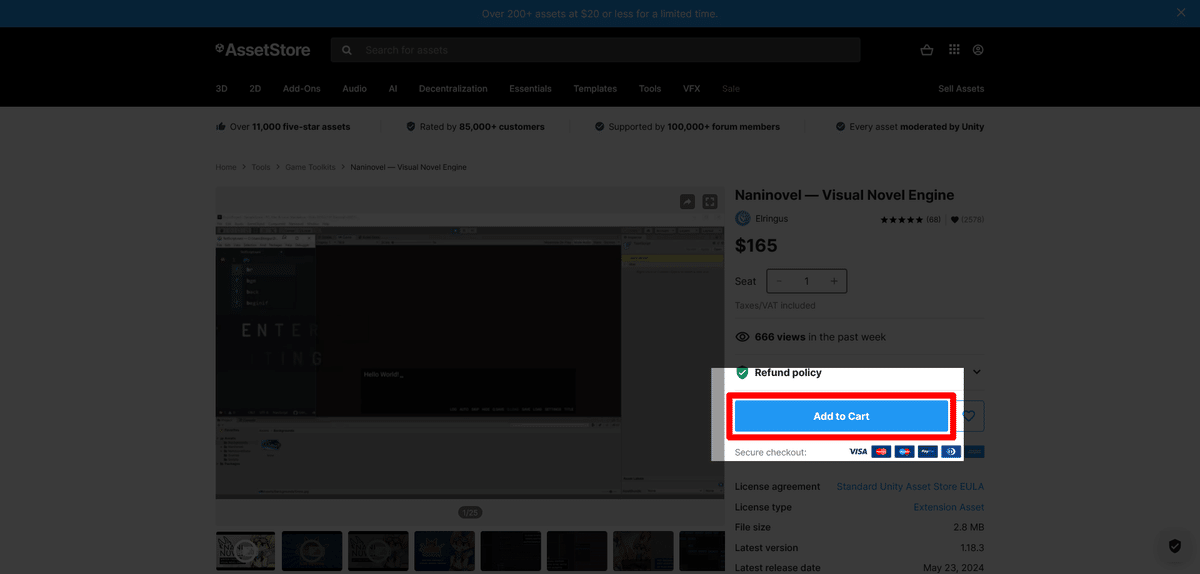Click the search magnifier icon

[347, 50]
